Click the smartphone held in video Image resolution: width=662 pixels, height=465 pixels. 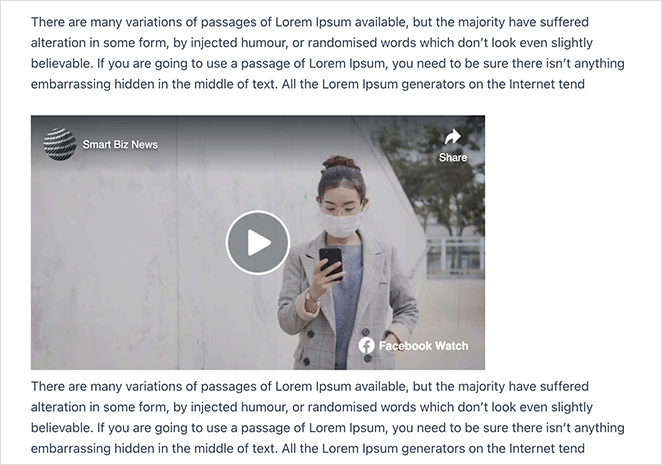[331, 262]
